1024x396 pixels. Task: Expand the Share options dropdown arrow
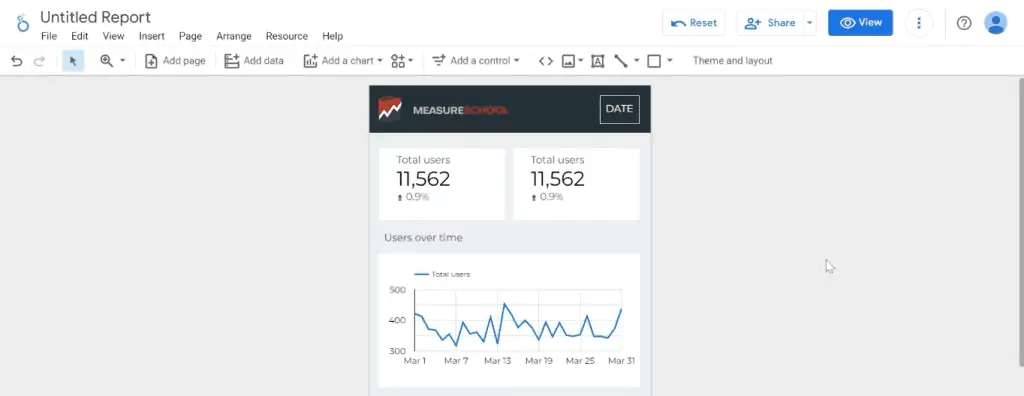810,23
